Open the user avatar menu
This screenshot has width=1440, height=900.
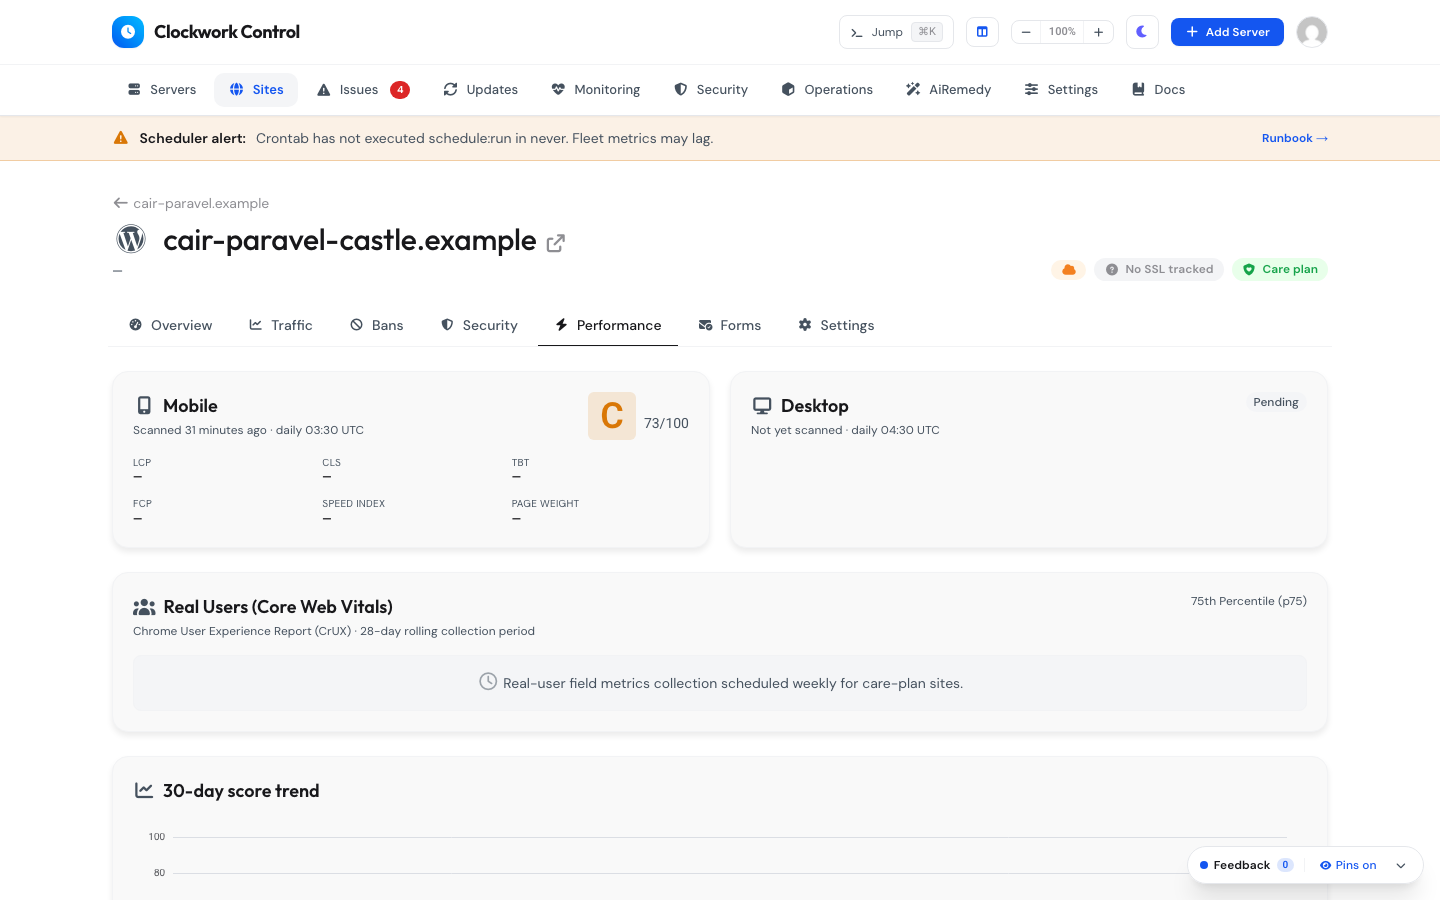coord(1312,32)
